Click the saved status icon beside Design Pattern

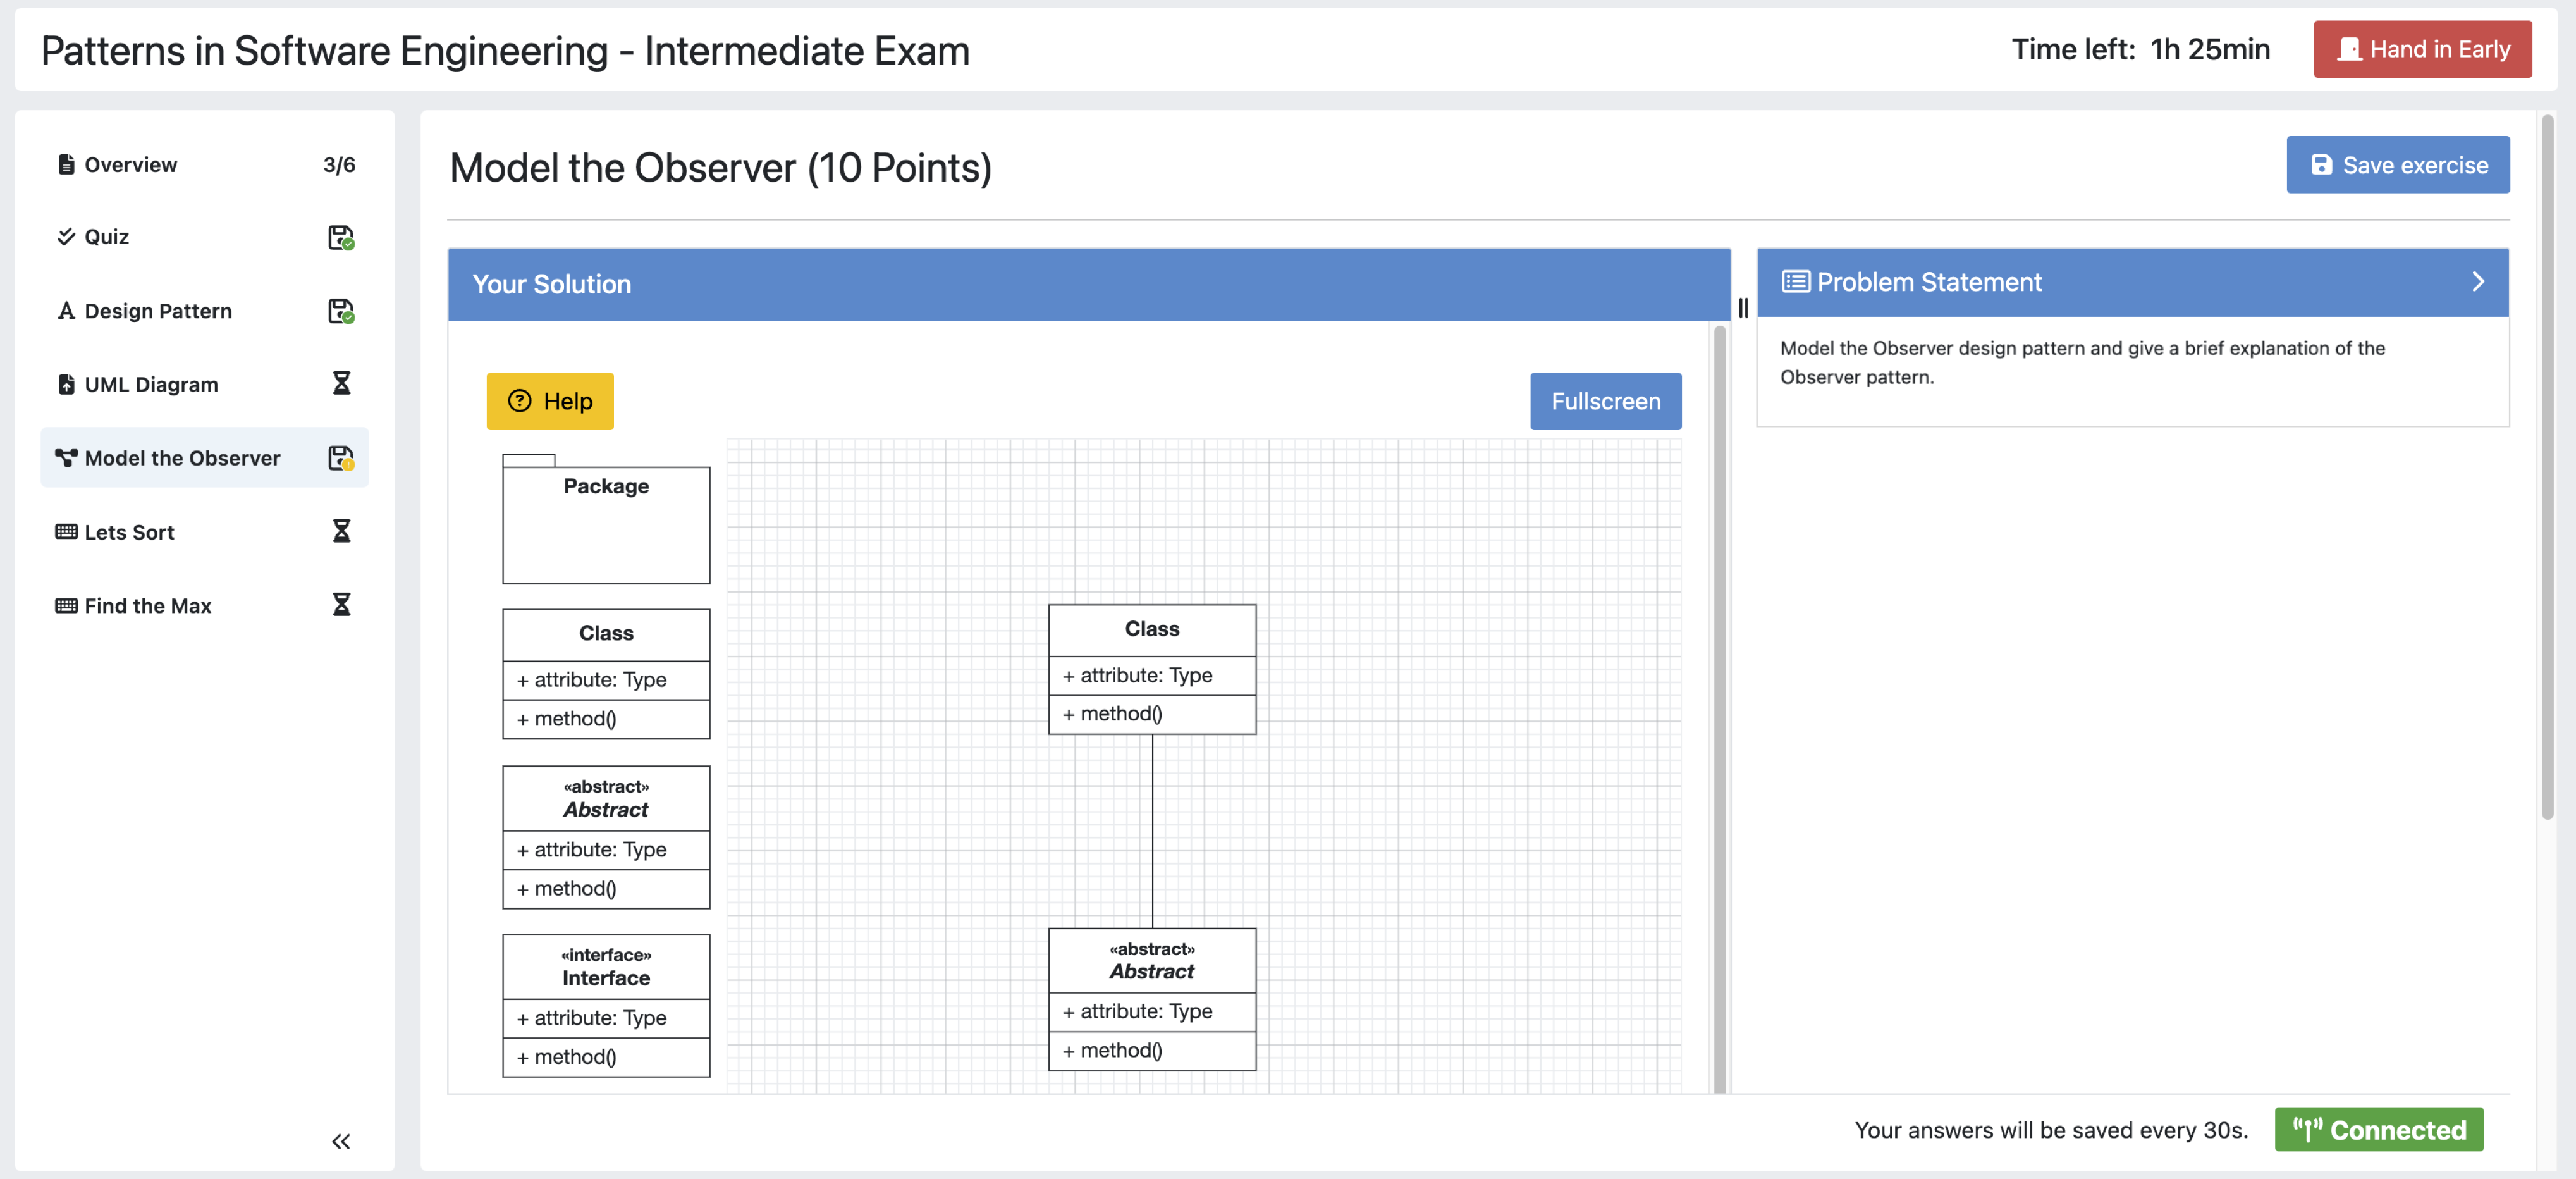[x=341, y=311]
